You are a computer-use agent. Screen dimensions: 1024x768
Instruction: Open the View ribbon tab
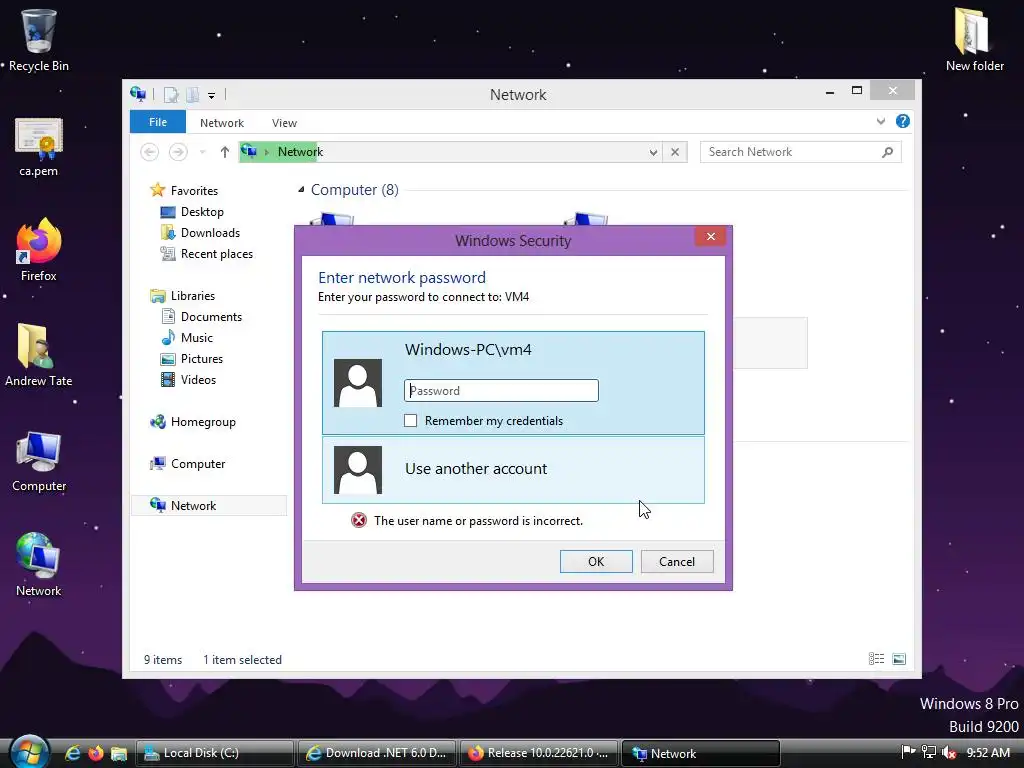click(284, 123)
